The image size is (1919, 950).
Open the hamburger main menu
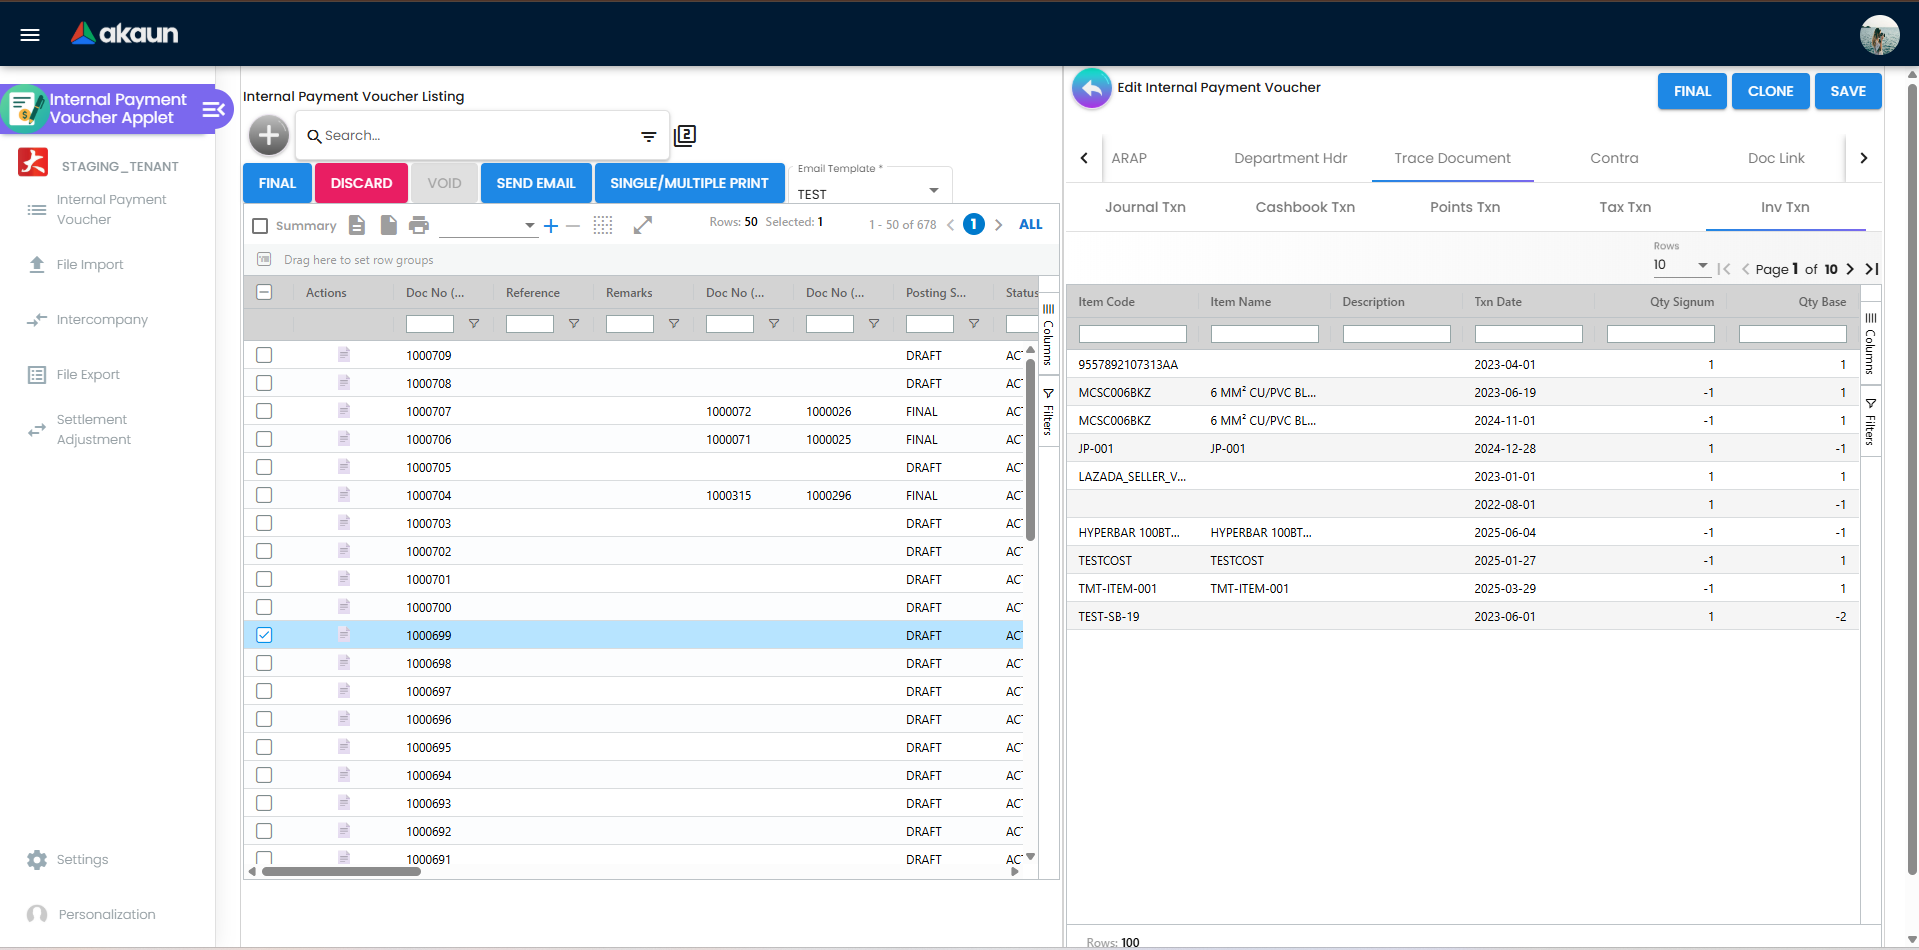(x=30, y=35)
